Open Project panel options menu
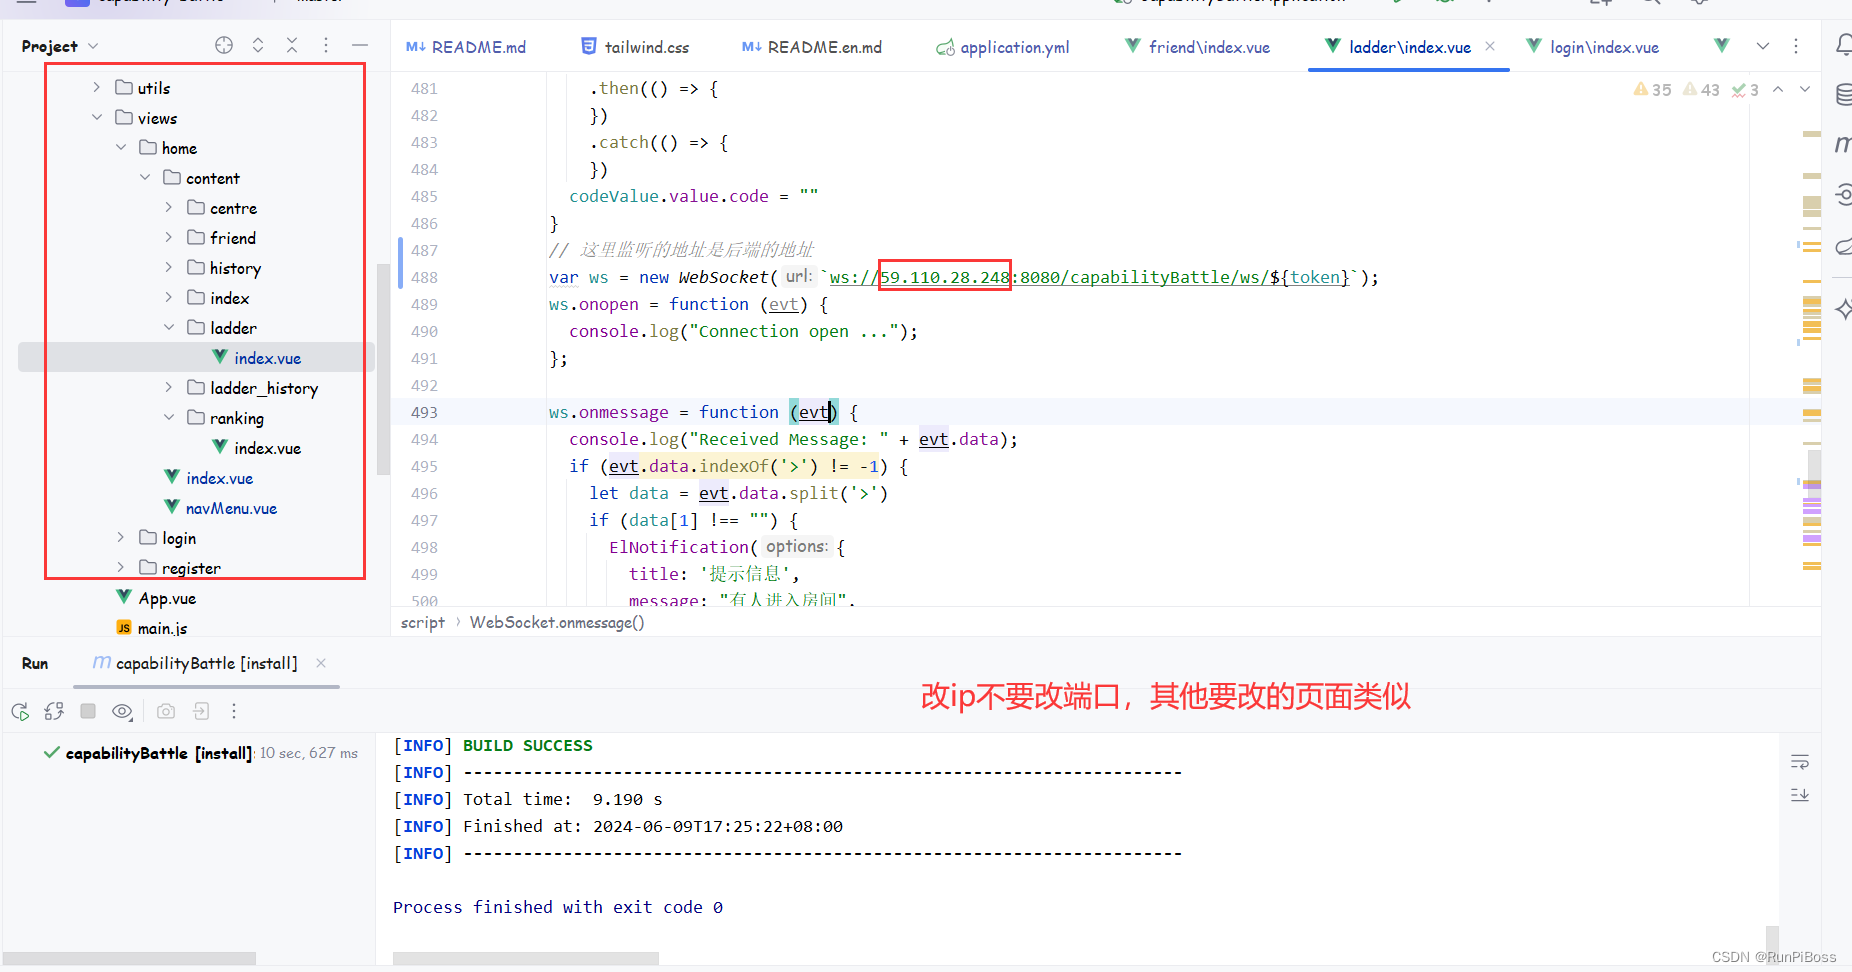Screen dimensions: 1852x972 (x=326, y=45)
